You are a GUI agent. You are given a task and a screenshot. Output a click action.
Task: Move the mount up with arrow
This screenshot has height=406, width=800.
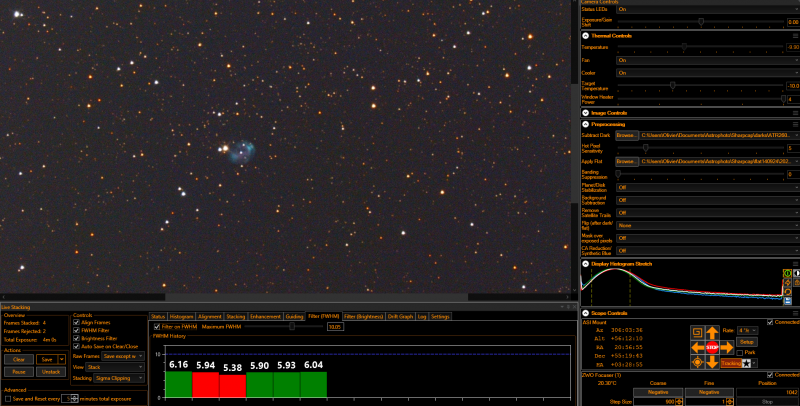(x=712, y=333)
